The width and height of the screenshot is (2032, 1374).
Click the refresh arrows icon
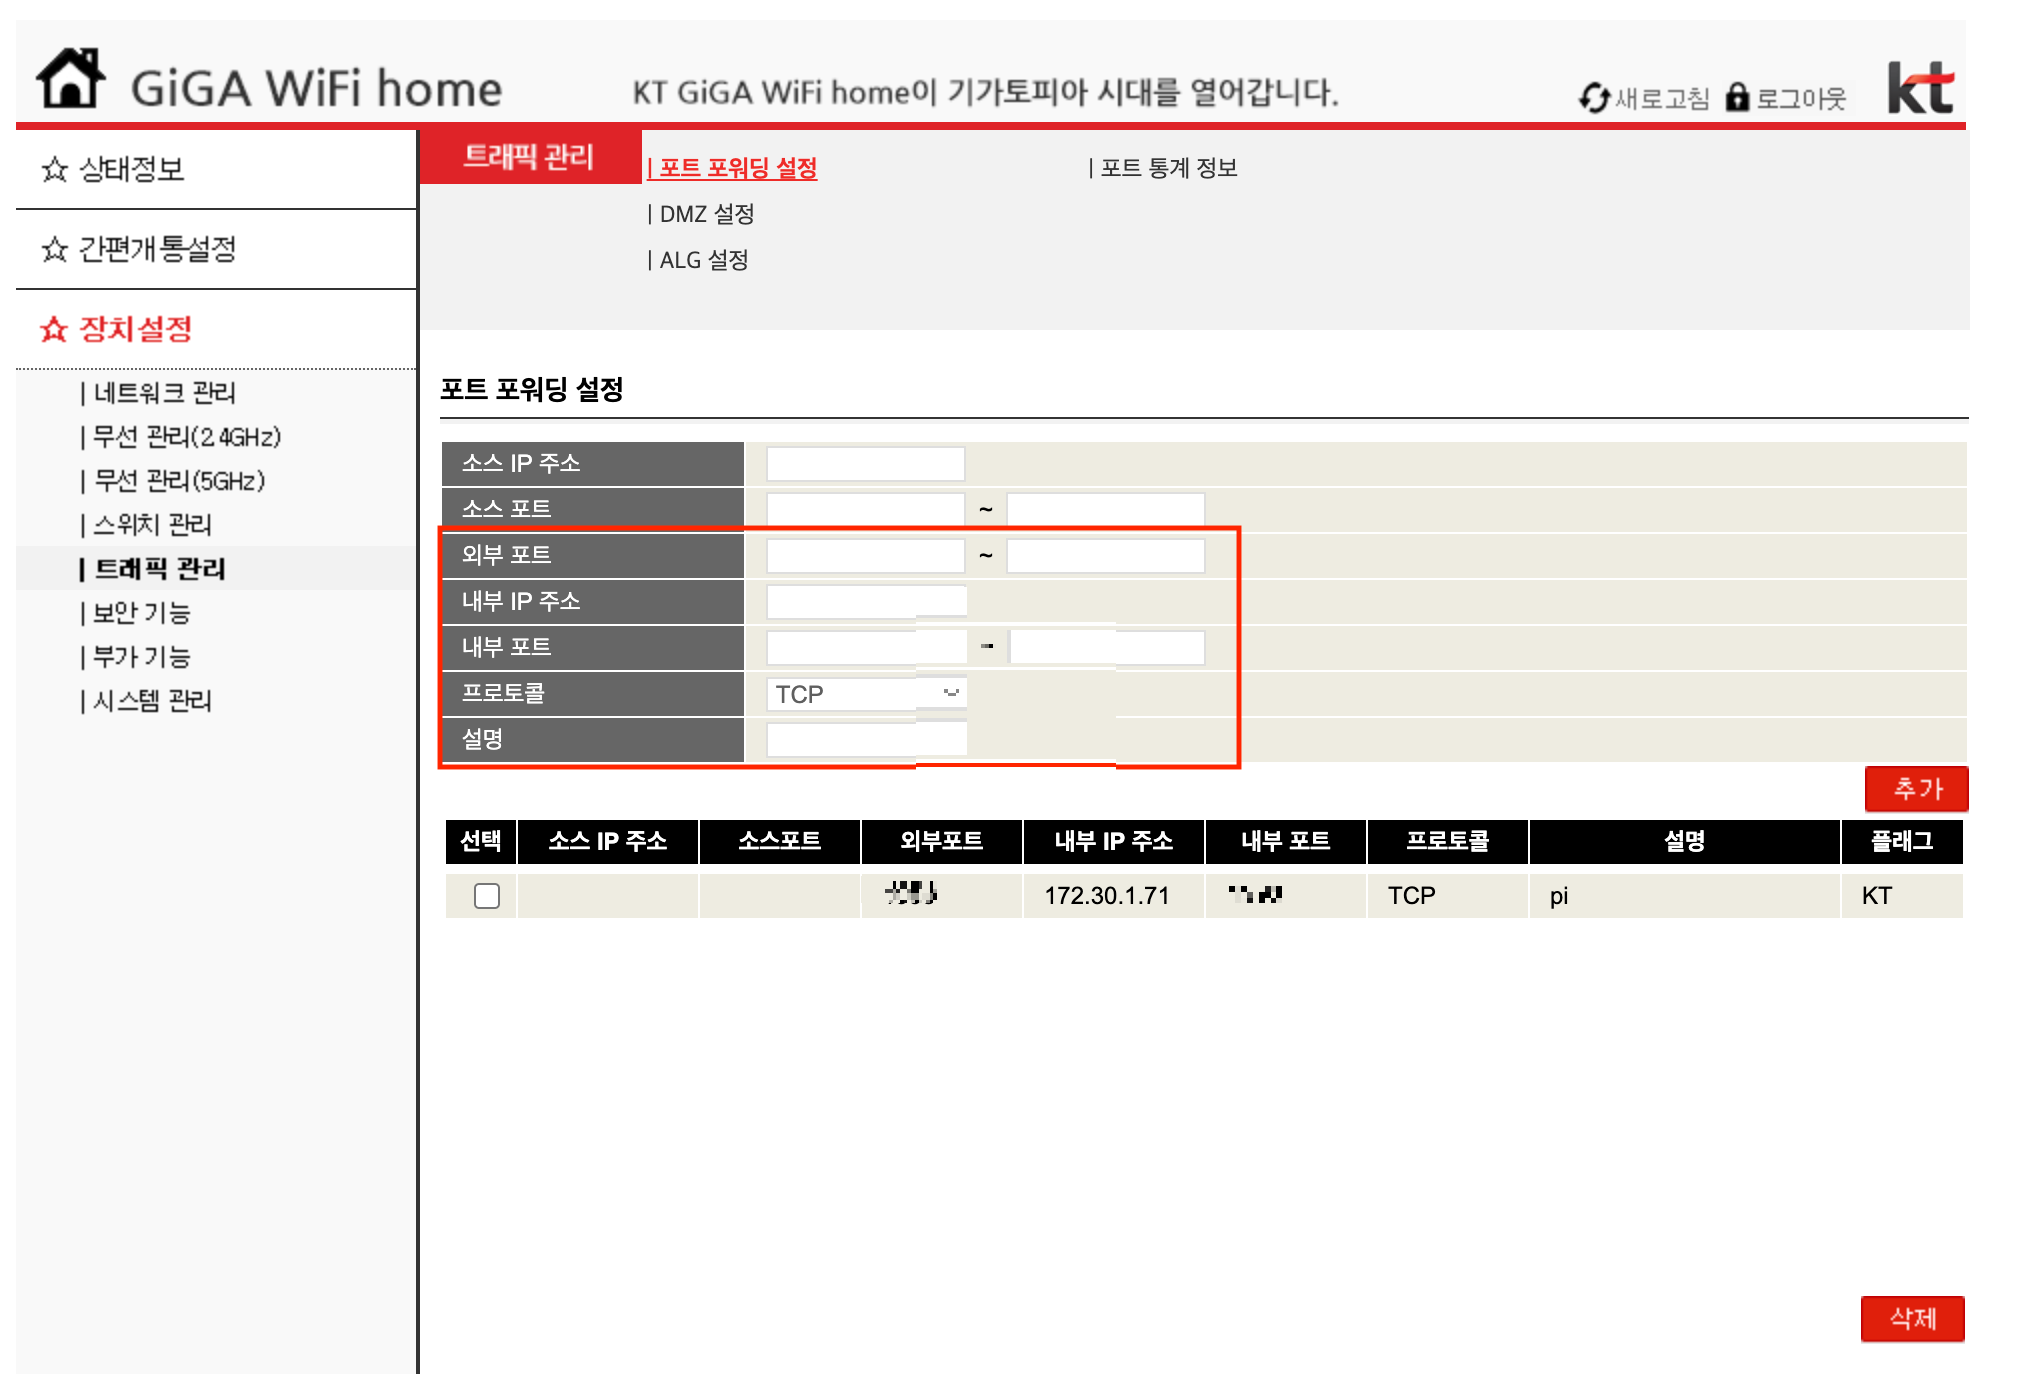tap(1593, 98)
